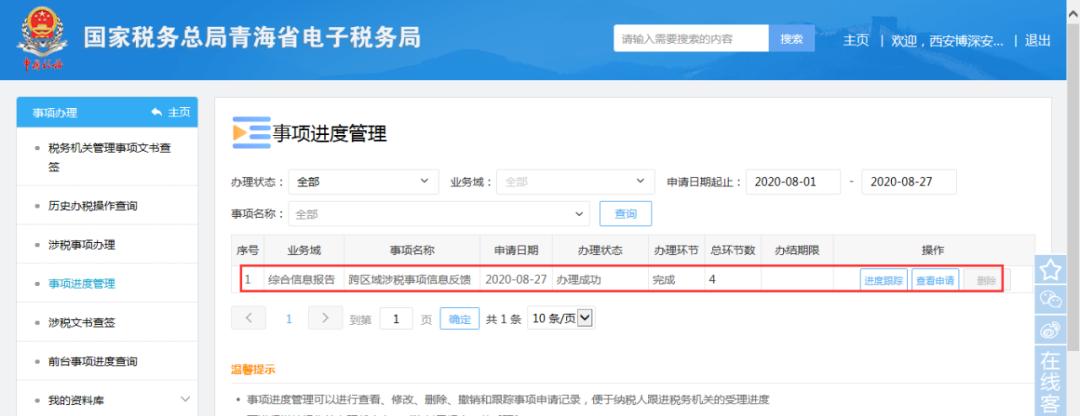1080x416 pixels.
Task: Click the 事项进度管理 heading icon
Action: click(251, 133)
